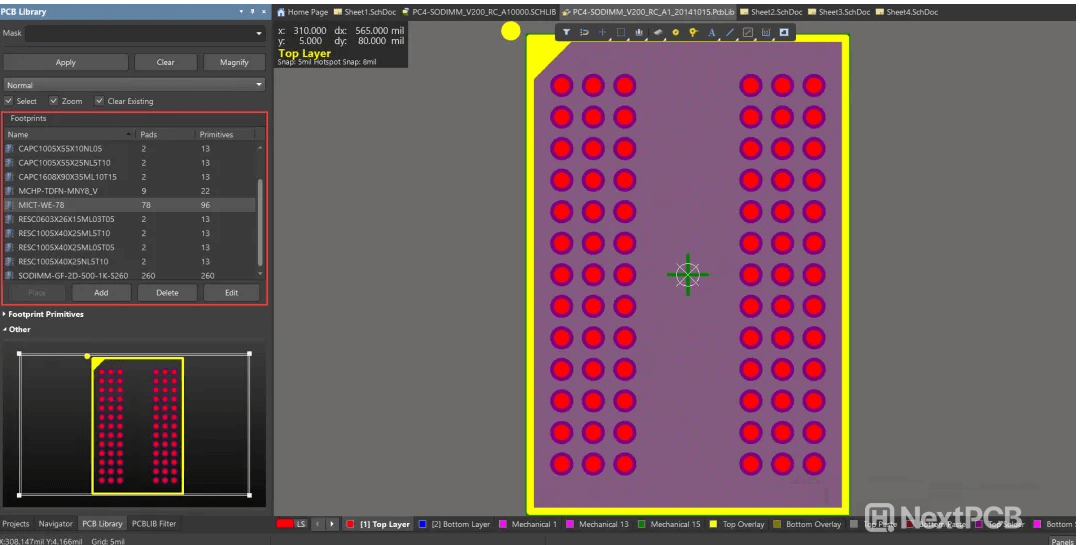Select the SODIMM-GF-2D-500-1K-S260 footprint row
Image resolution: width=1080 pixels, height=545 pixels.
pyautogui.click(x=73, y=275)
